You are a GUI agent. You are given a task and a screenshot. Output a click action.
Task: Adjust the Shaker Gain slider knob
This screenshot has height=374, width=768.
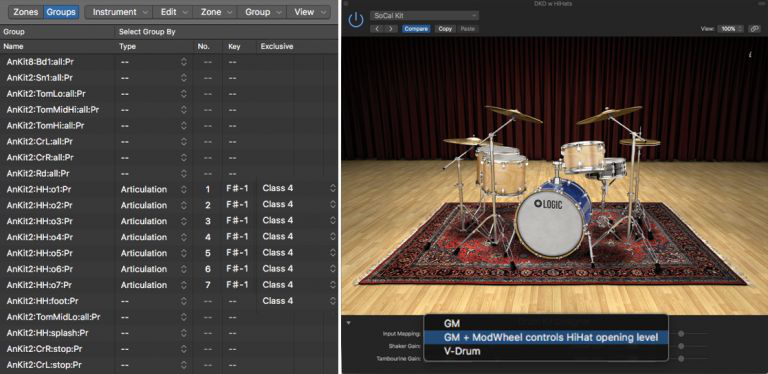(681, 346)
